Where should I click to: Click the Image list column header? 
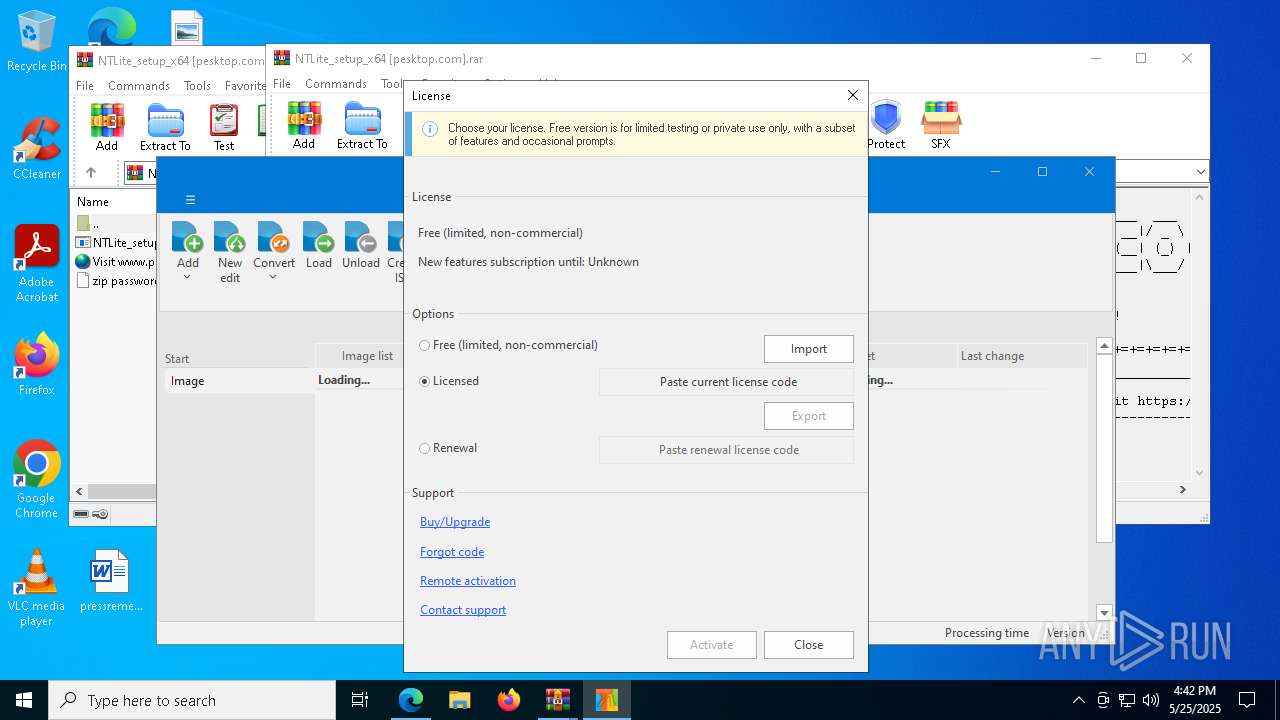tap(367, 356)
